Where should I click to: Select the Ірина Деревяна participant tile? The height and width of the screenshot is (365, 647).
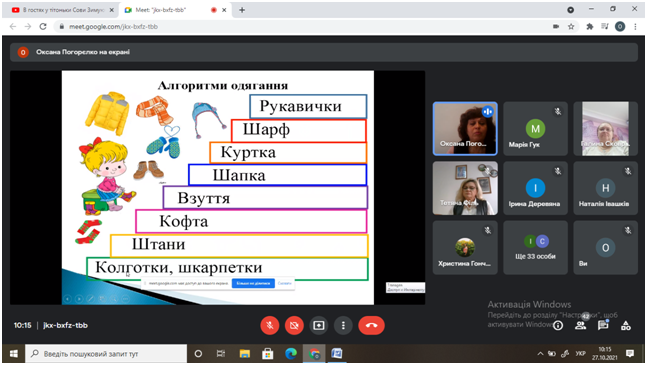click(535, 188)
